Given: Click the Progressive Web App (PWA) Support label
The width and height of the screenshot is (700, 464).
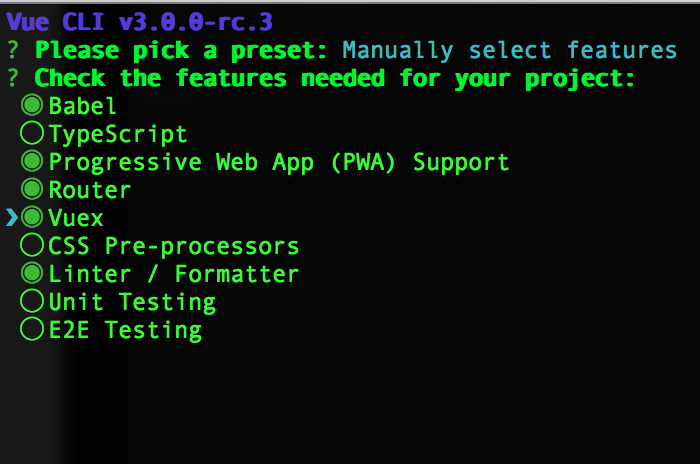Looking at the screenshot, I should tap(279, 161).
